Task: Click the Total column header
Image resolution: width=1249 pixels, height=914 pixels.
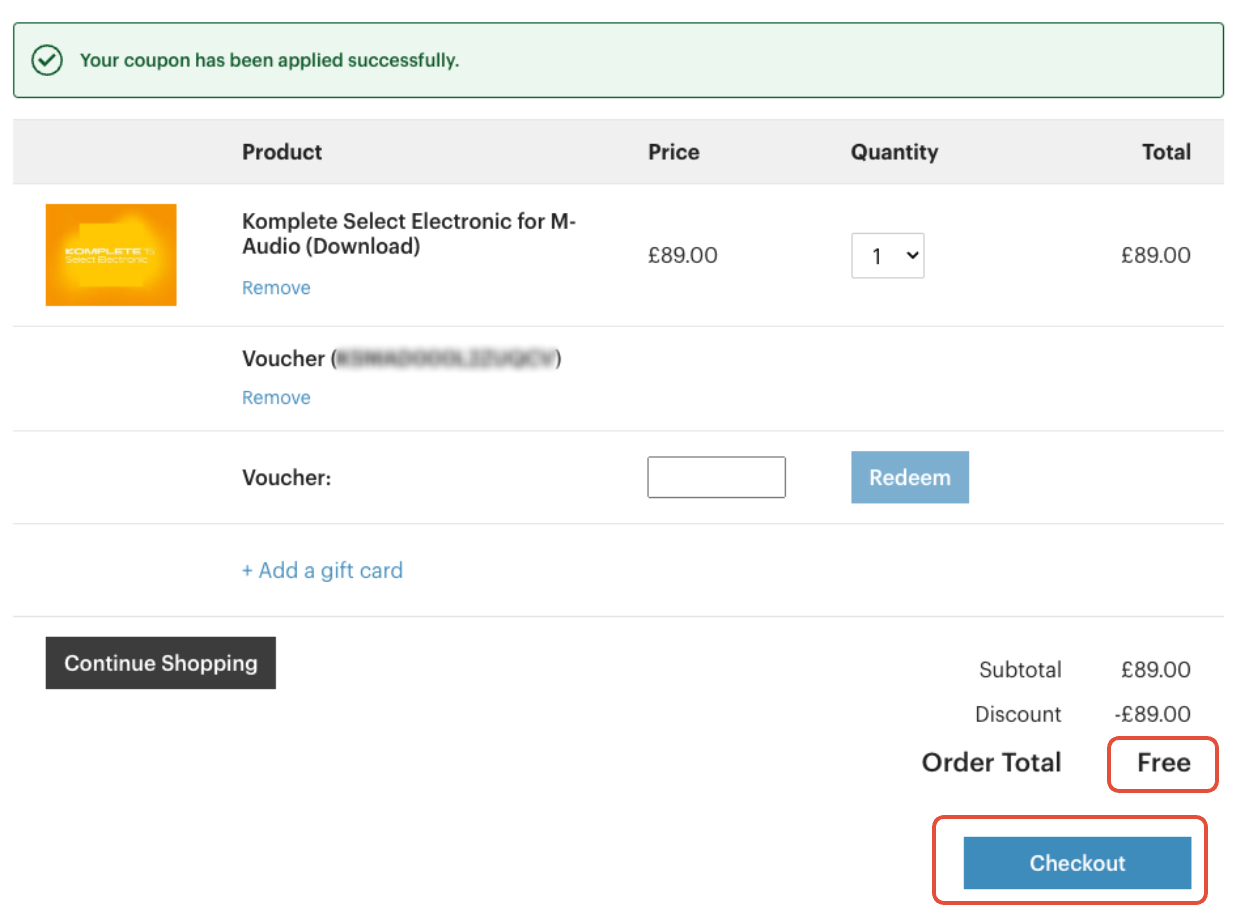Action: [x=1167, y=152]
